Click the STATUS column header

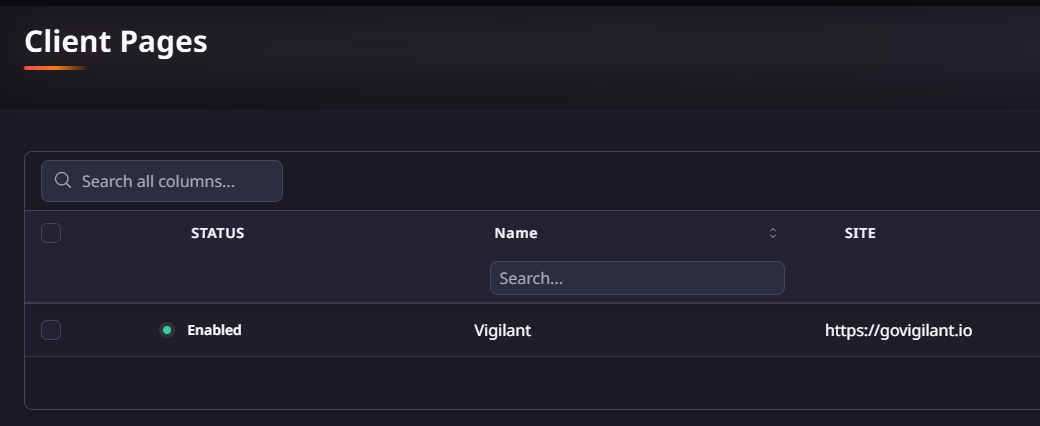217,233
